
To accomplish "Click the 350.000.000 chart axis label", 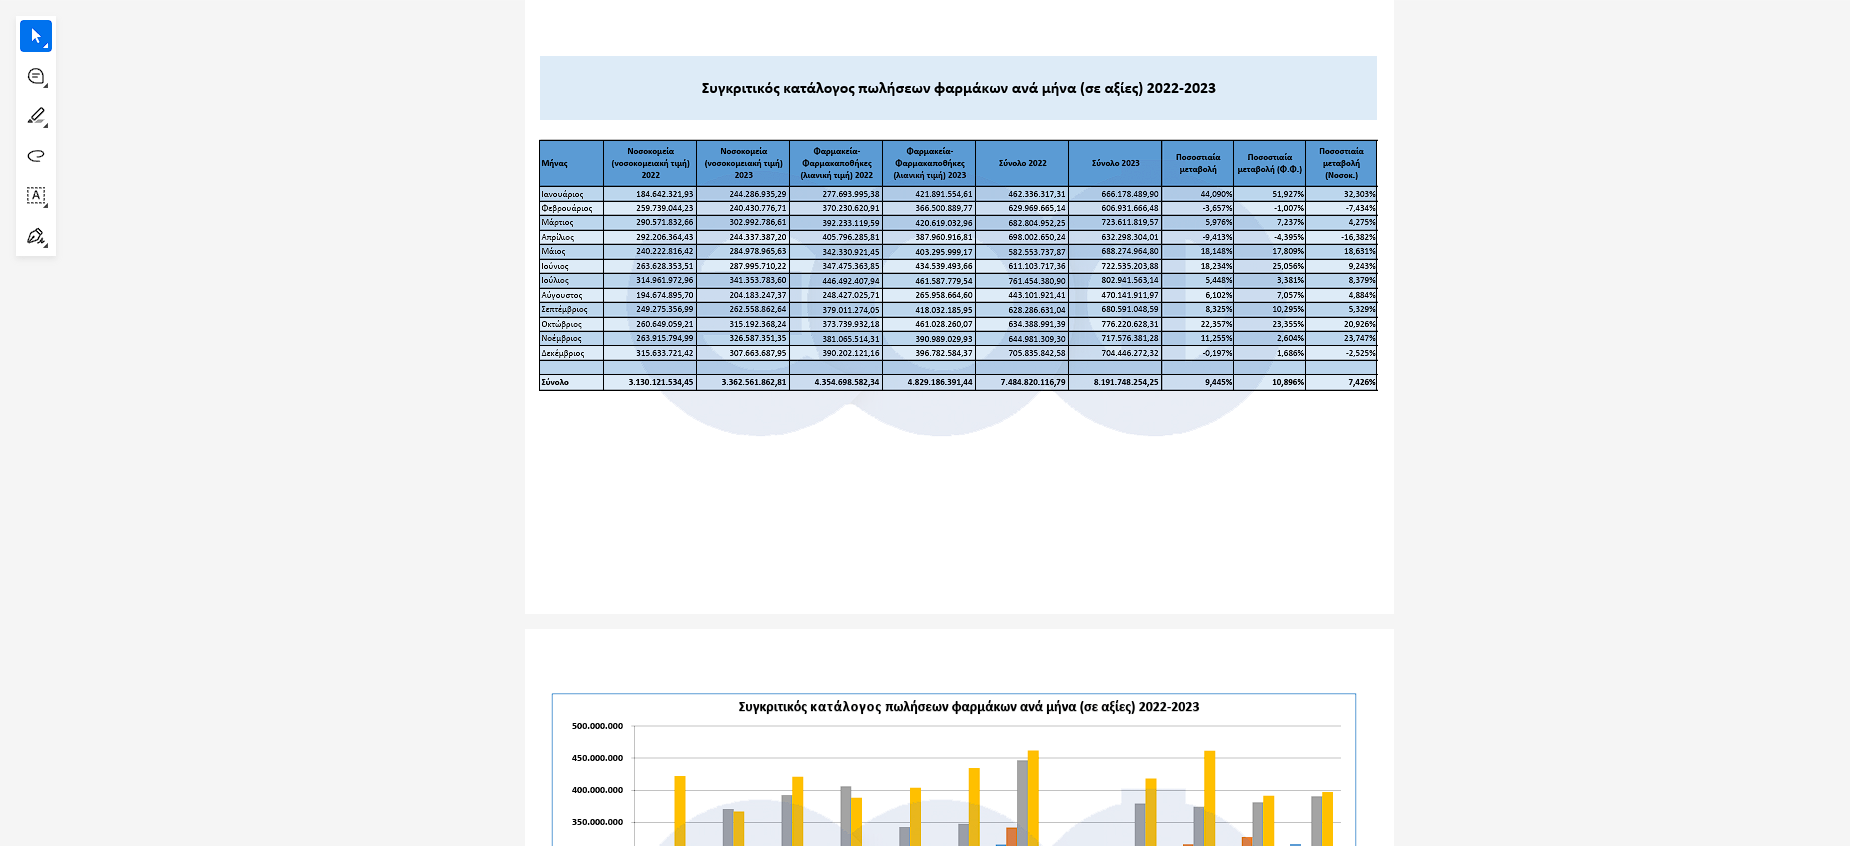I will (x=597, y=822).
